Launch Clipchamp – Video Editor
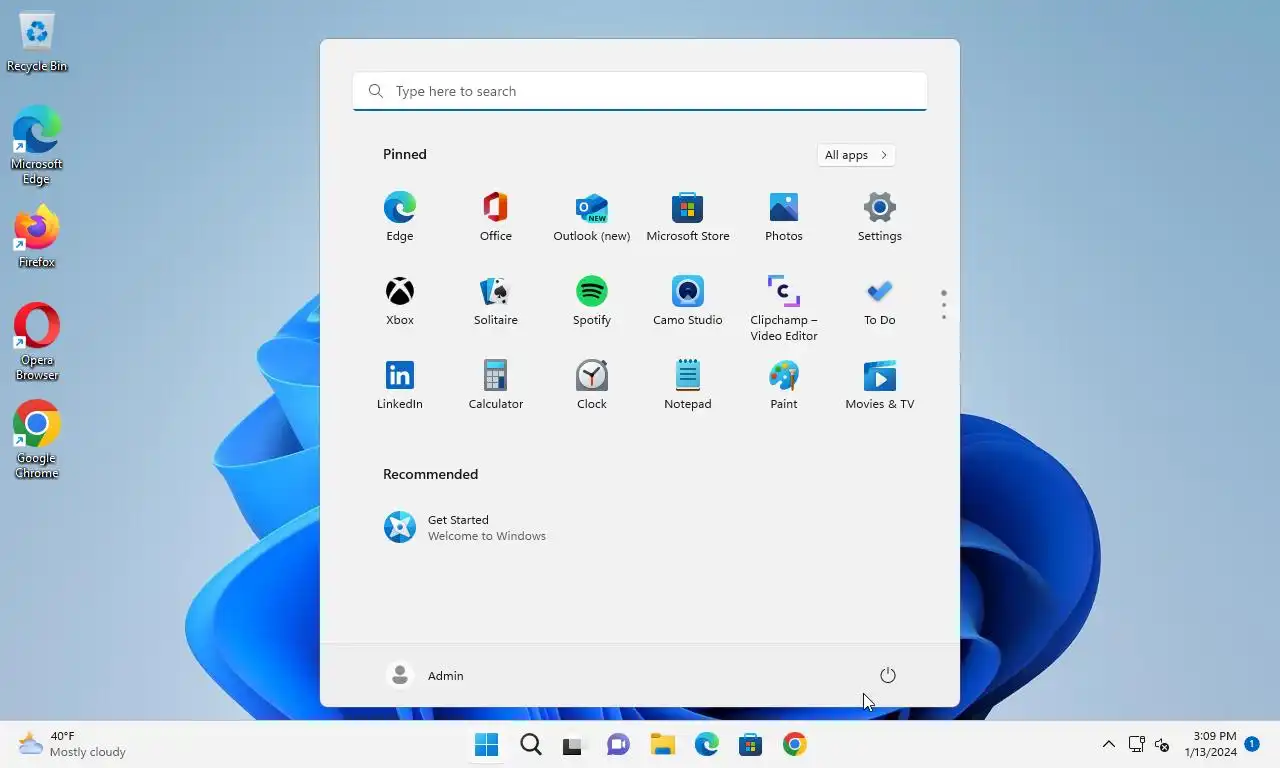The height and width of the screenshot is (768, 1280). point(784,308)
